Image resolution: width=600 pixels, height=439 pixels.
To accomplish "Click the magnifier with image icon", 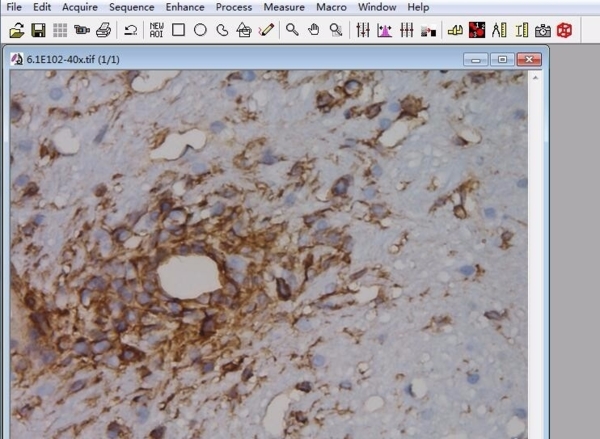I will click(x=336, y=30).
